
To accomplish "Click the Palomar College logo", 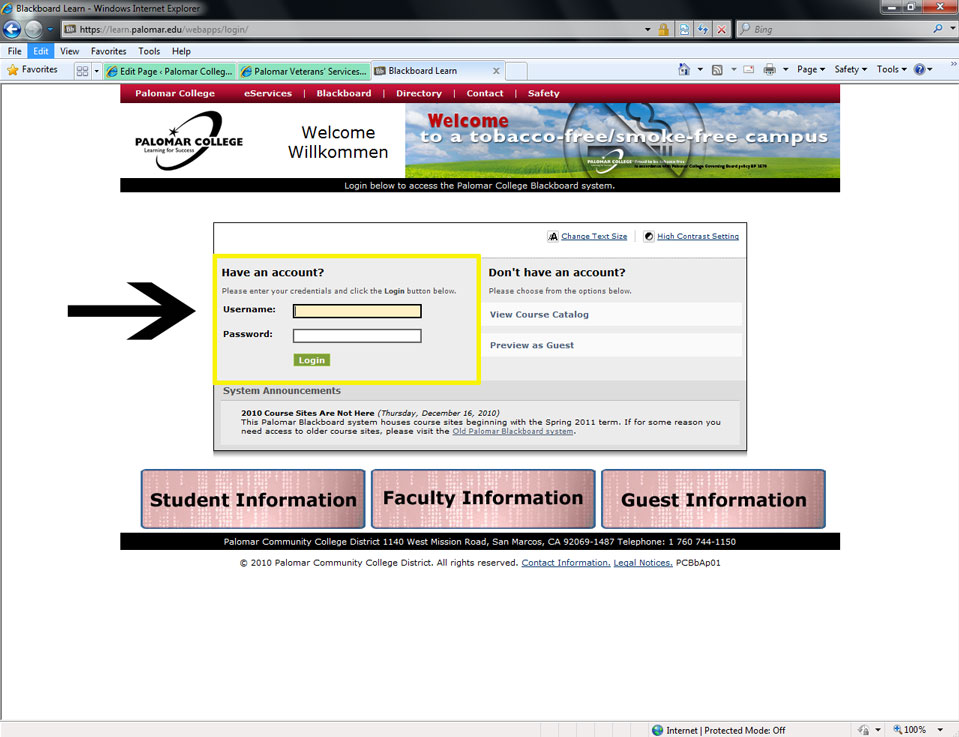I will [x=189, y=140].
